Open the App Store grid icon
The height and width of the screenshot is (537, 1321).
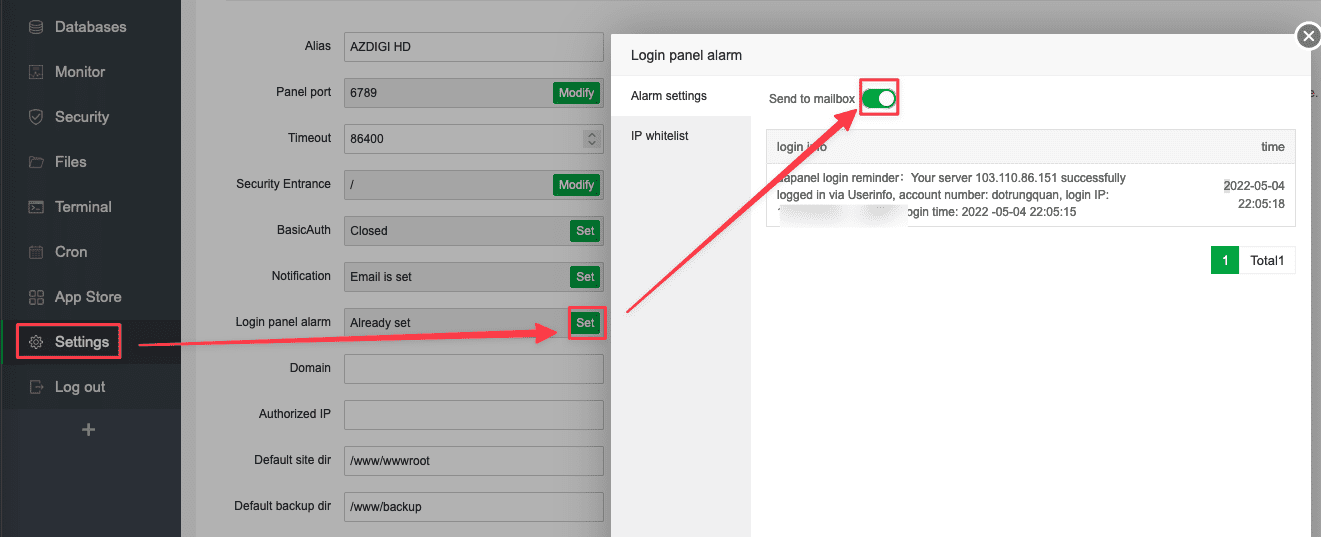(36, 297)
